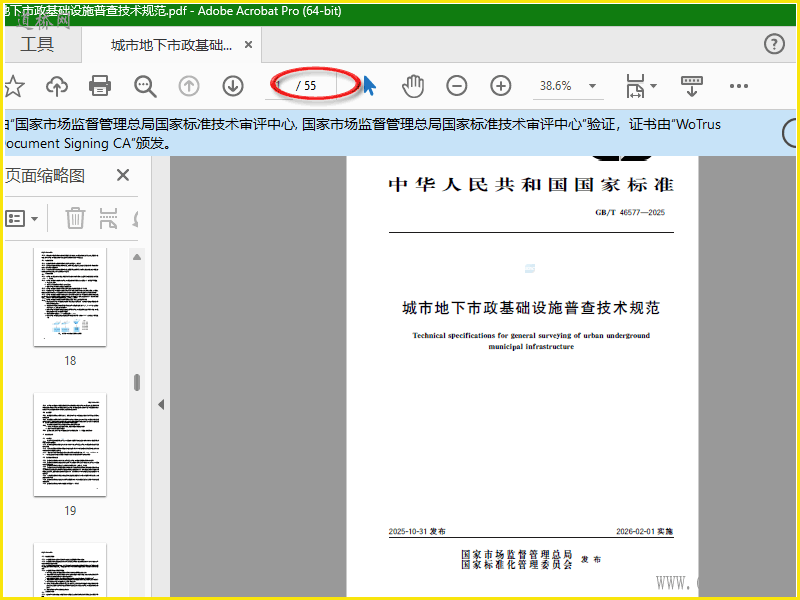Click the 页面缩略图 panel title

click(x=45, y=176)
